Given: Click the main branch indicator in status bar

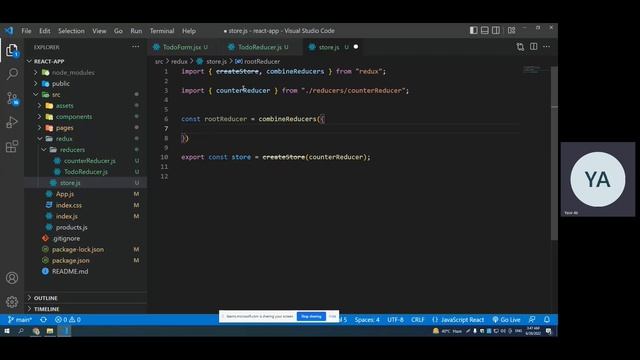Looking at the screenshot, I should pyautogui.click(x=20, y=320).
